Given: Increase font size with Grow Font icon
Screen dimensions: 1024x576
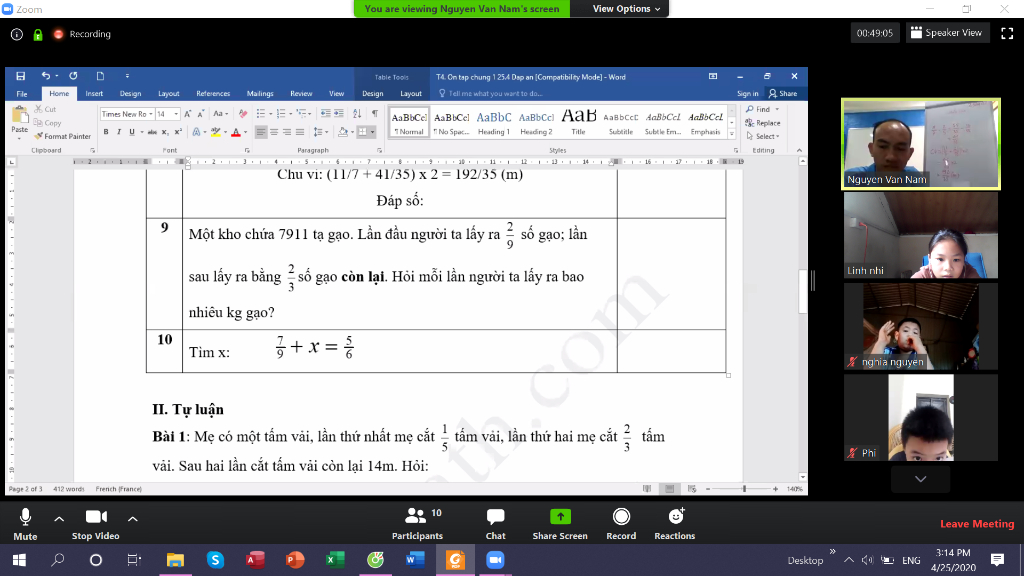Looking at the screenshot, I should (188, 114).
